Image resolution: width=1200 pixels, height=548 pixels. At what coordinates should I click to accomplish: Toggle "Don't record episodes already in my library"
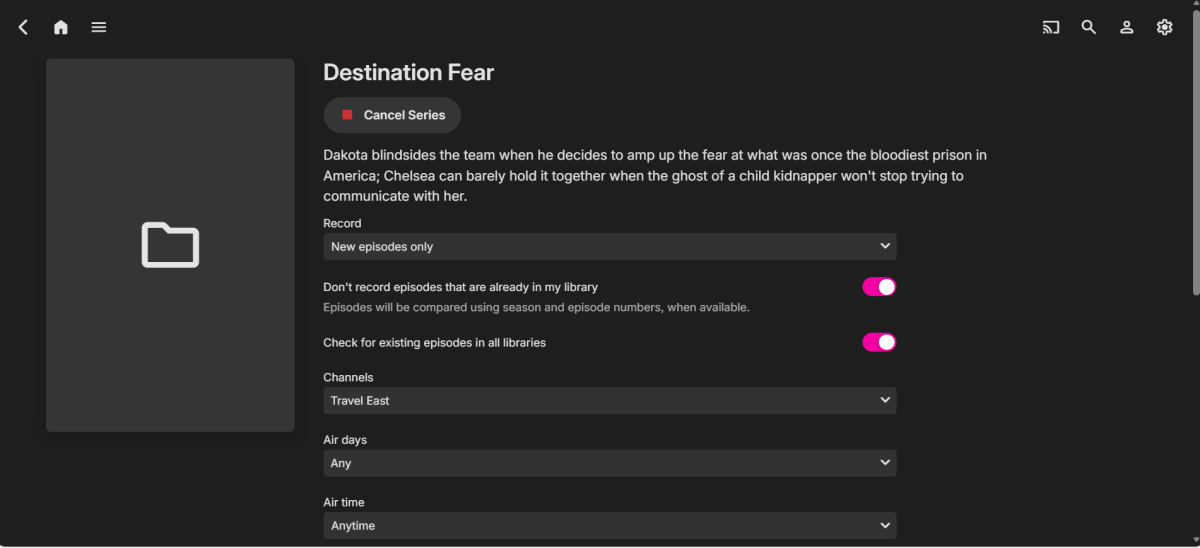pos(879,287)
